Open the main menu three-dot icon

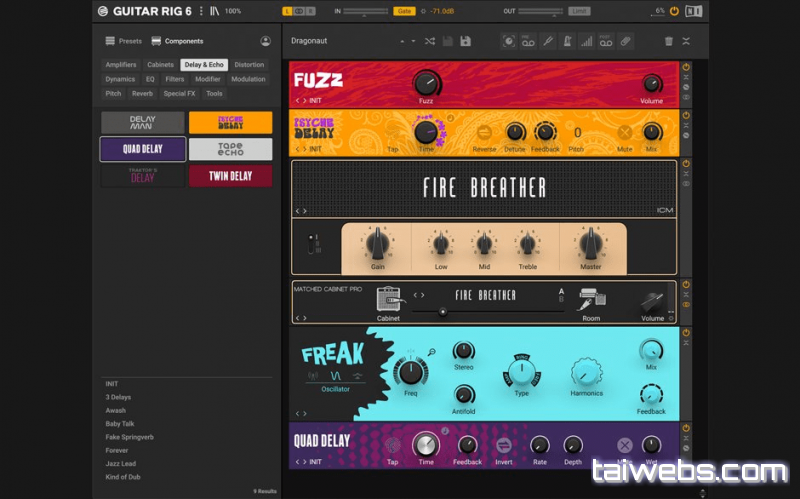click(201, 11)
